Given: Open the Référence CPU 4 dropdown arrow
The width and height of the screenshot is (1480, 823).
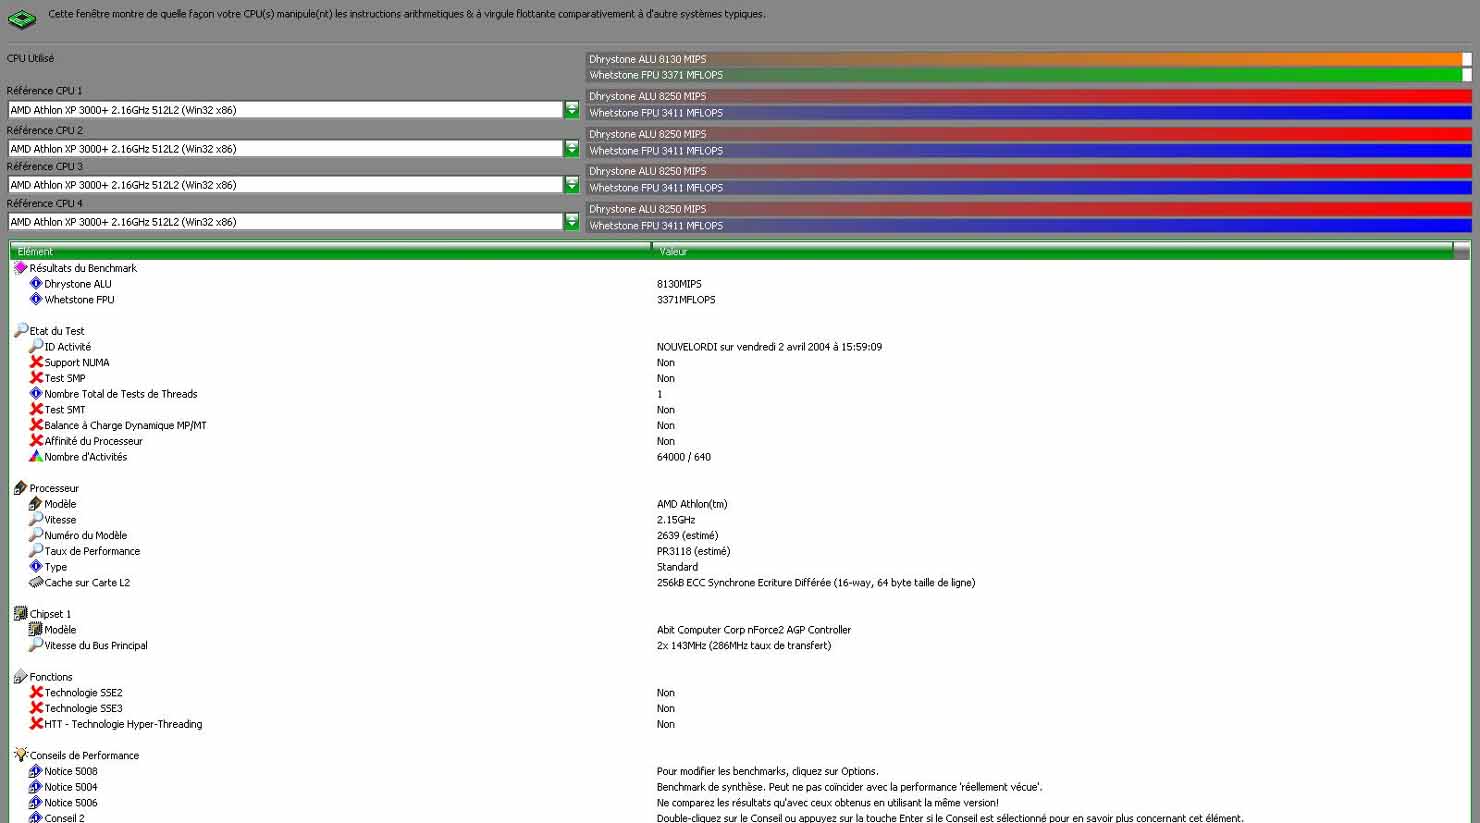Looking at the screenshot, I should 571,222.
